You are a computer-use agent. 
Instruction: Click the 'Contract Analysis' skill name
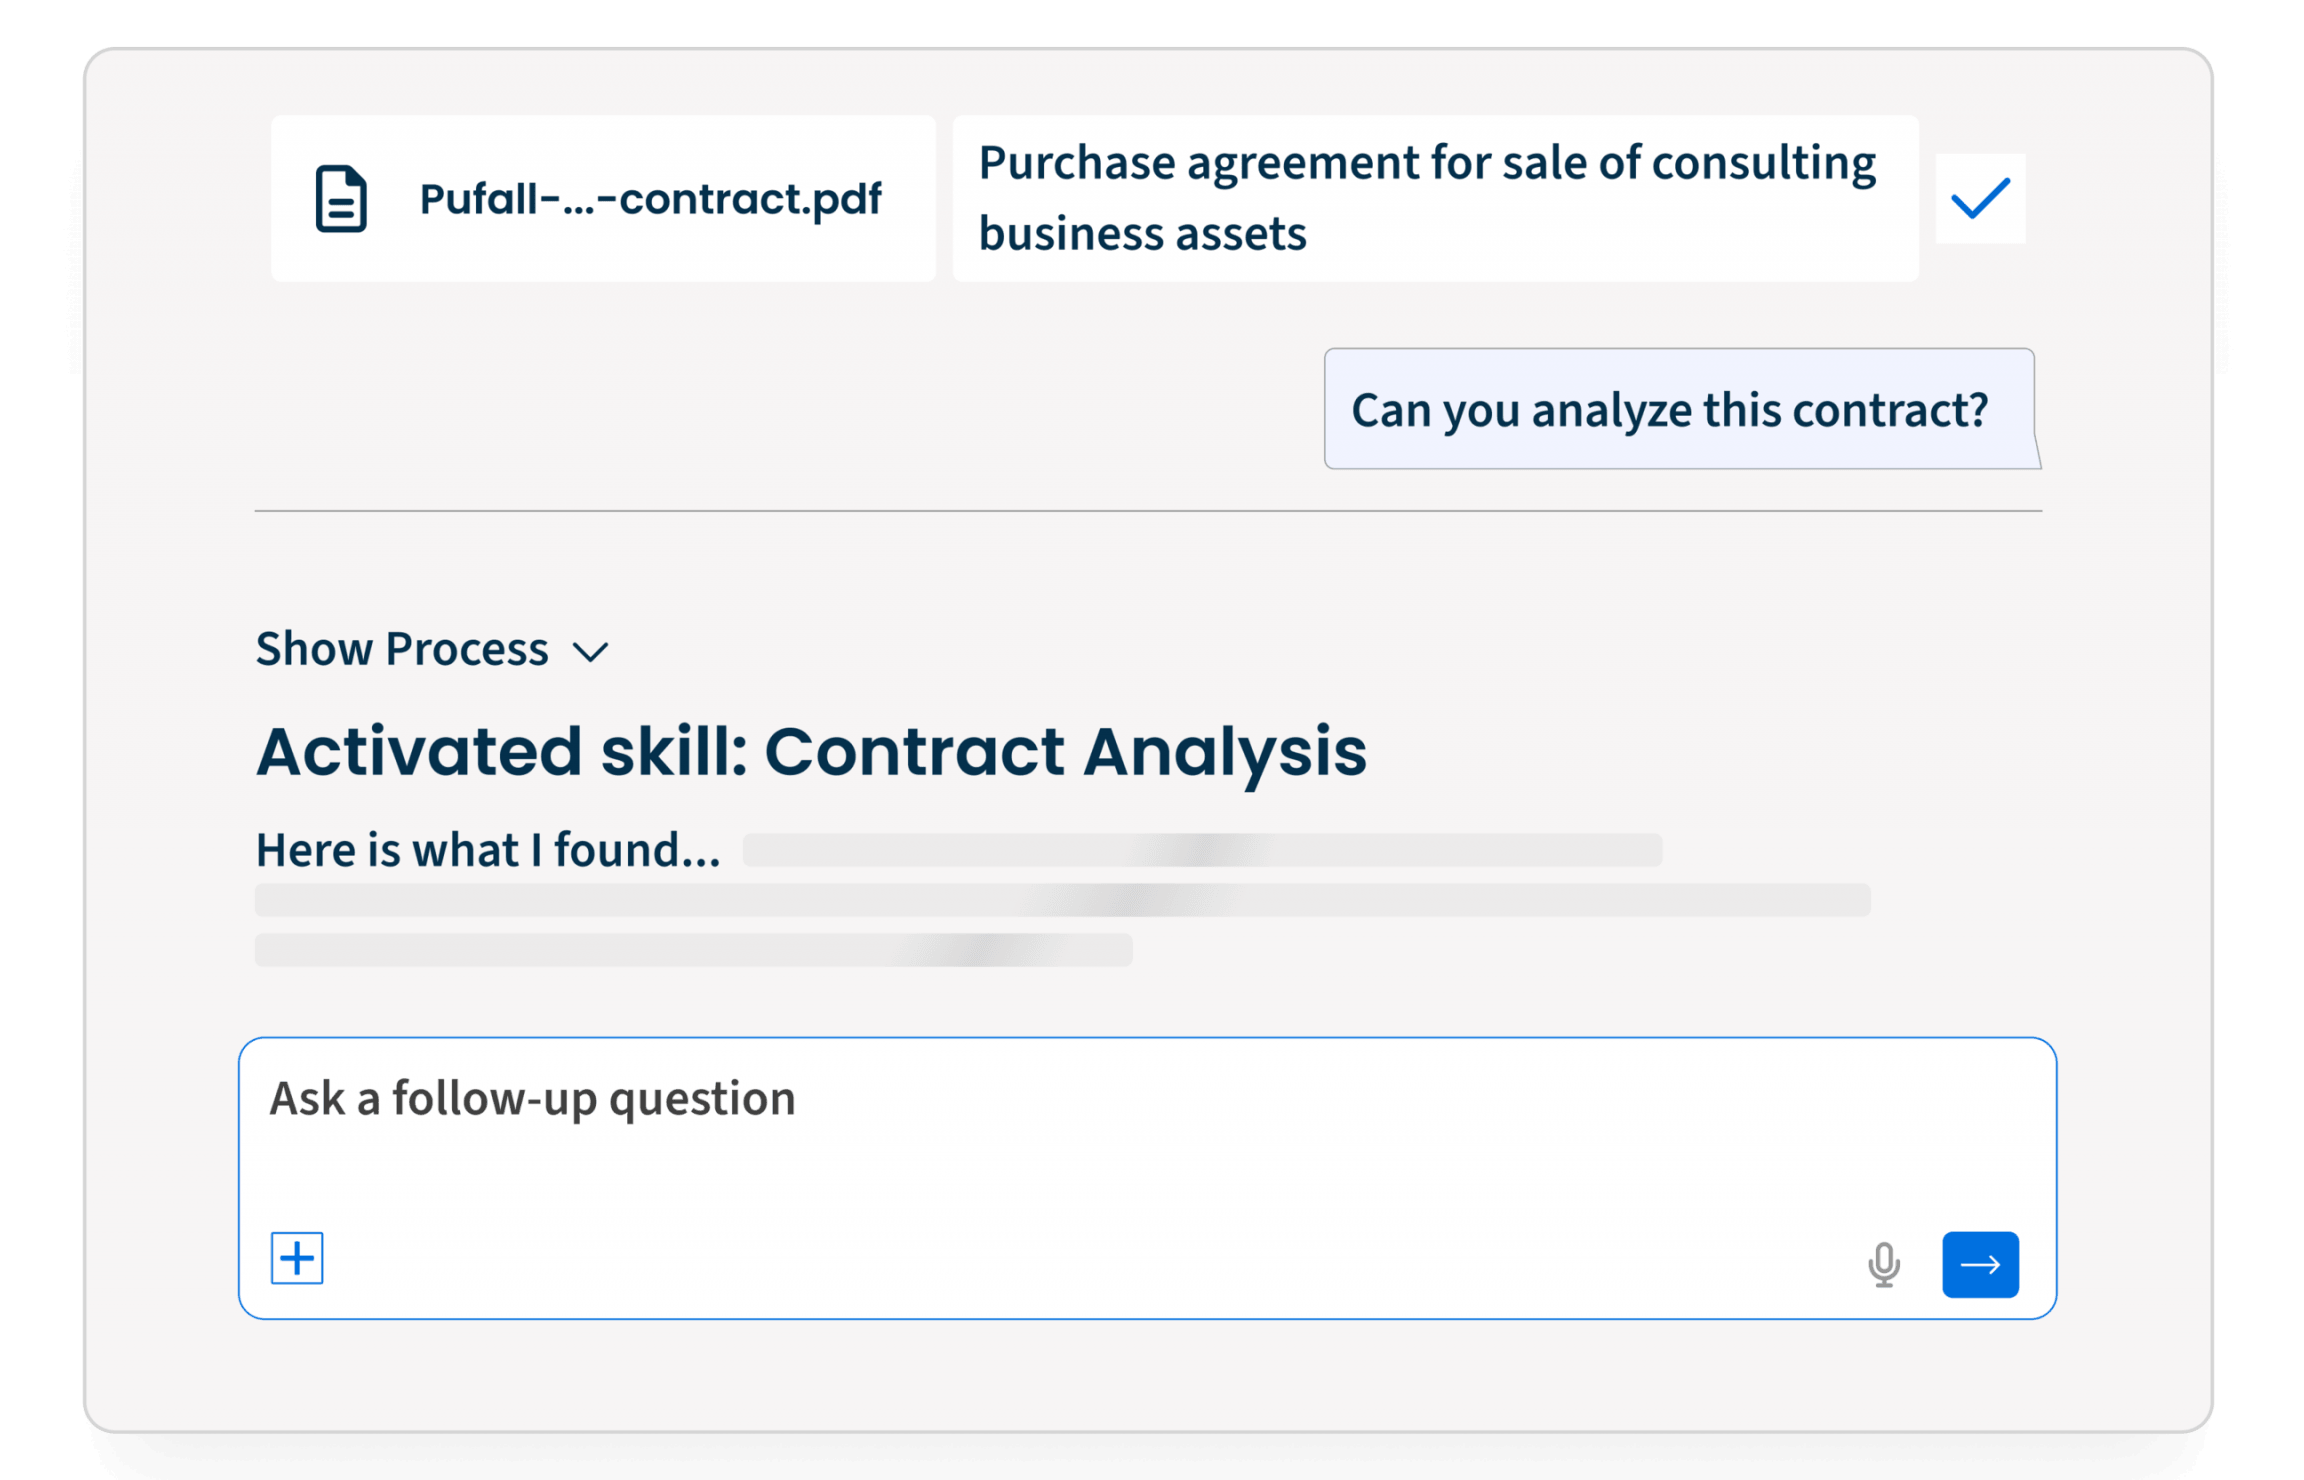point(1065,751)
